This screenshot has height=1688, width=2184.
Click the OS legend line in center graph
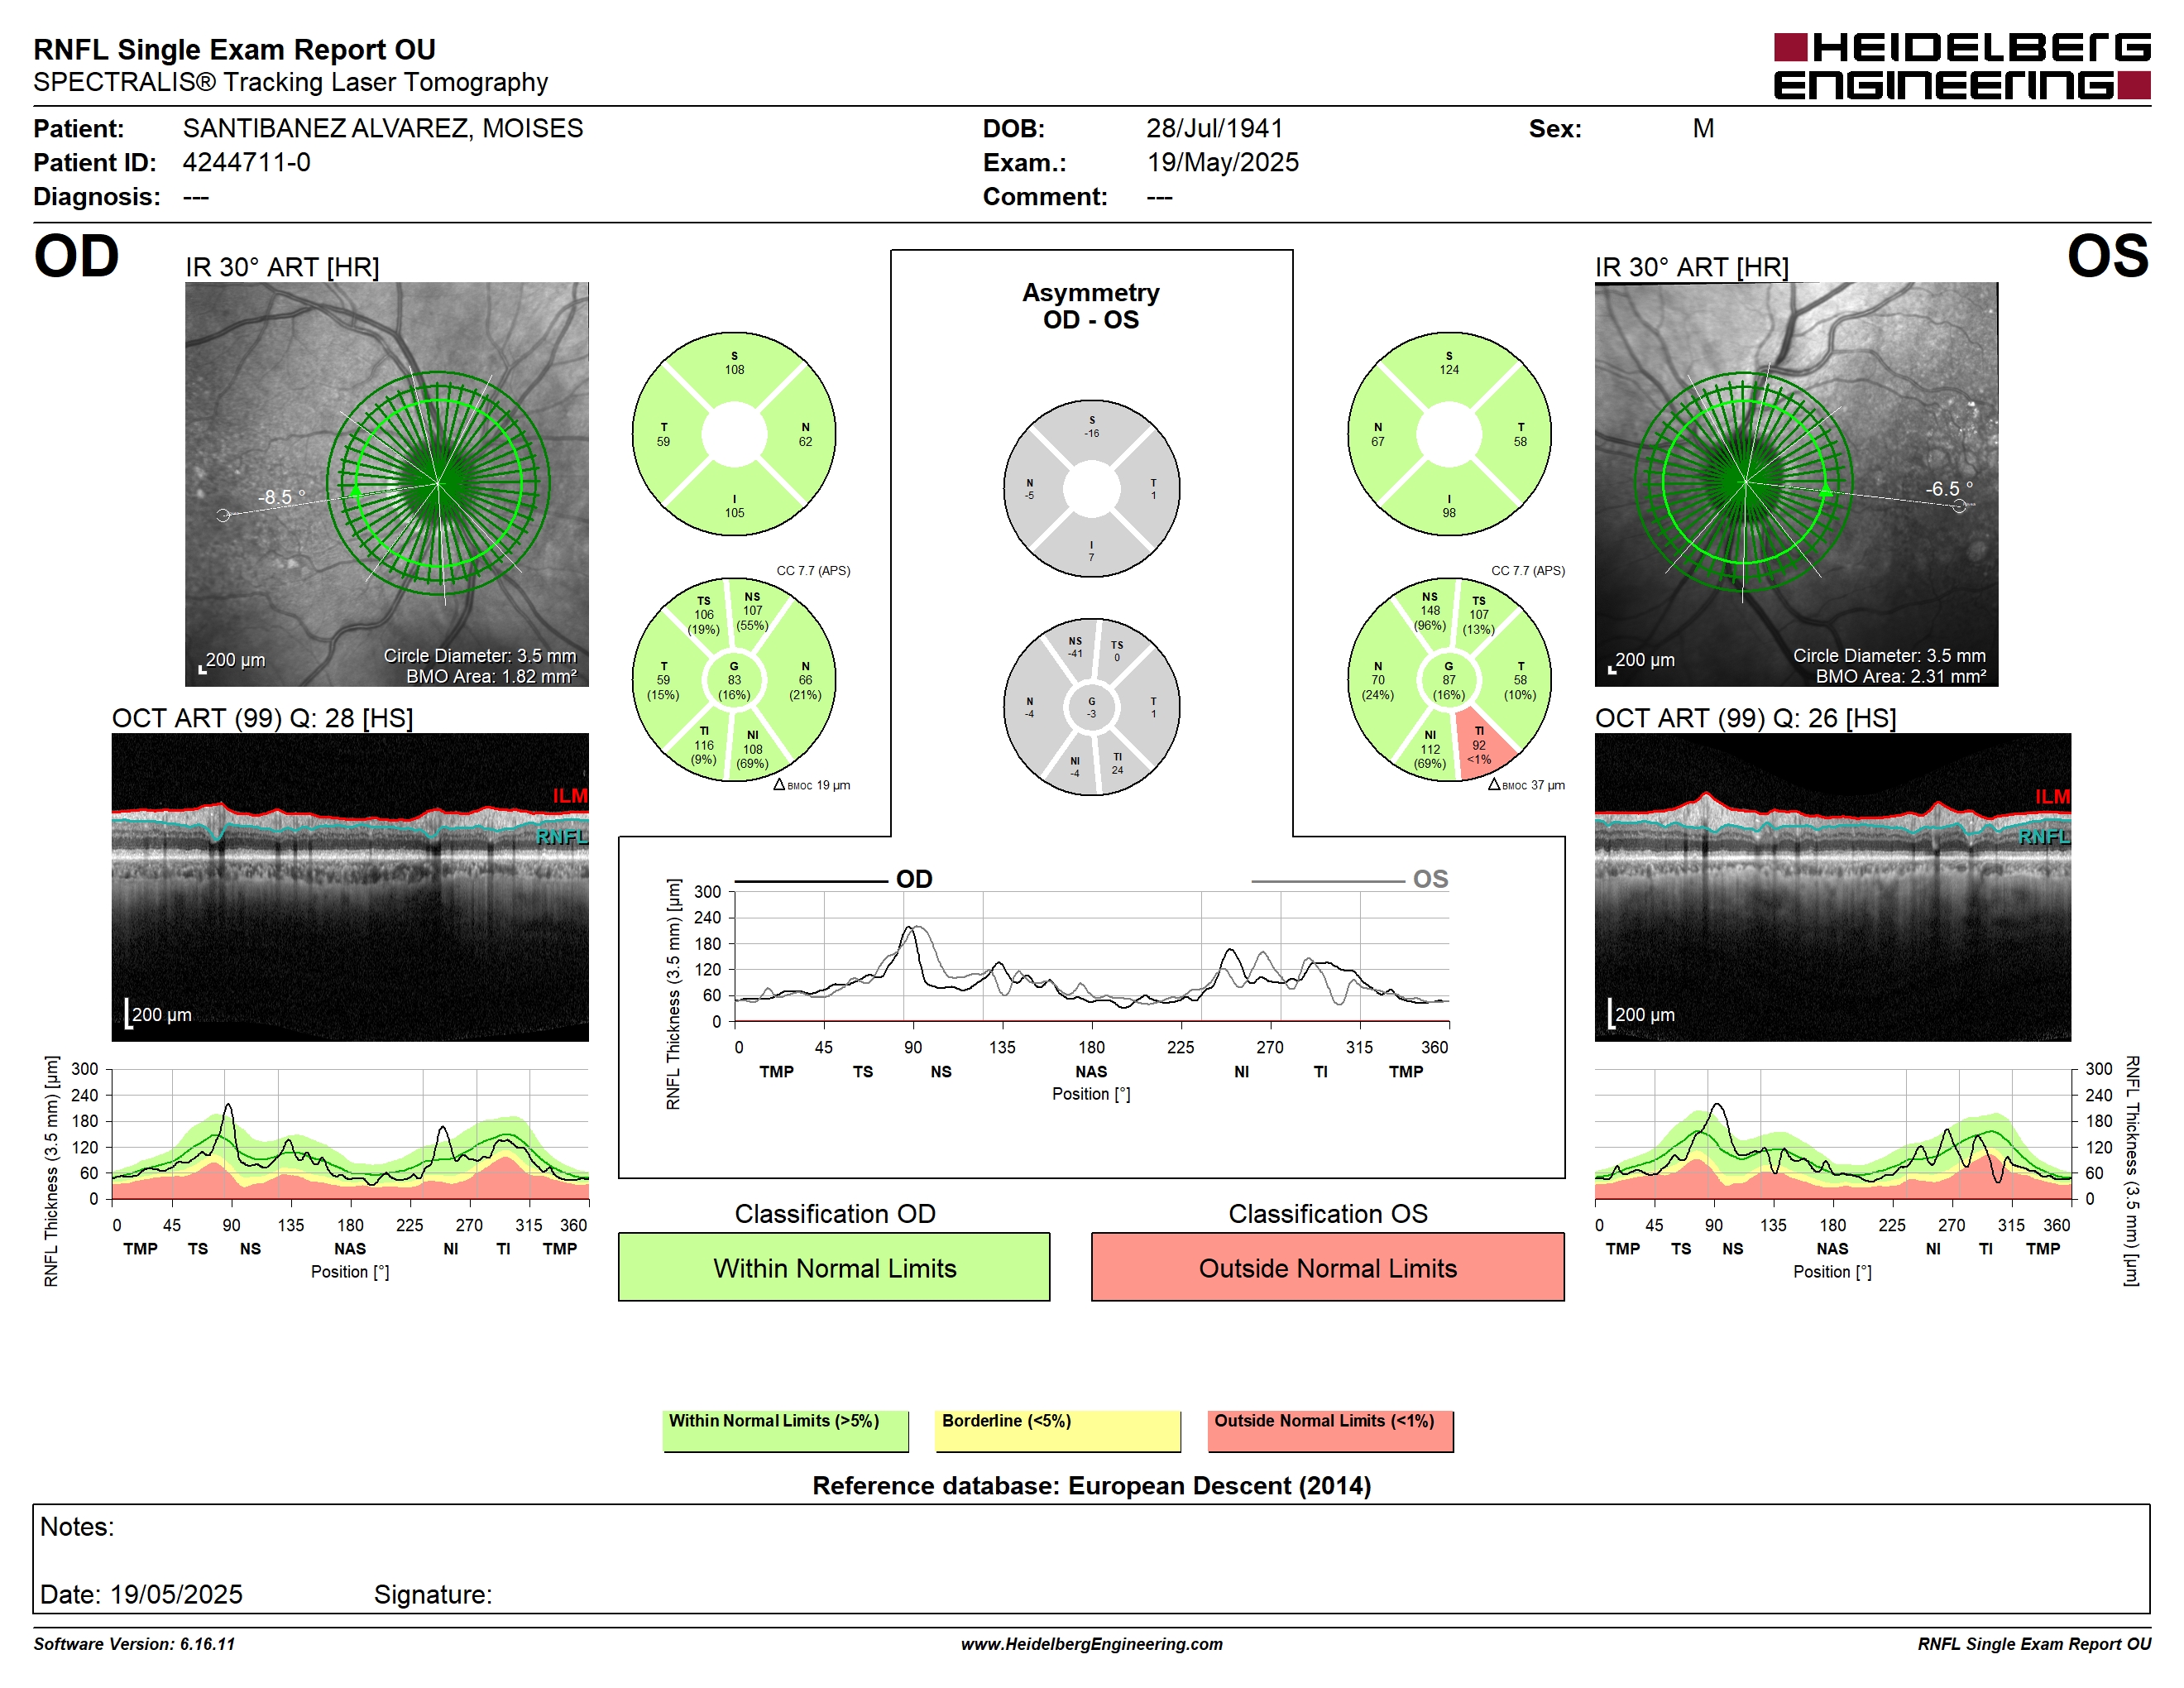1327,881
